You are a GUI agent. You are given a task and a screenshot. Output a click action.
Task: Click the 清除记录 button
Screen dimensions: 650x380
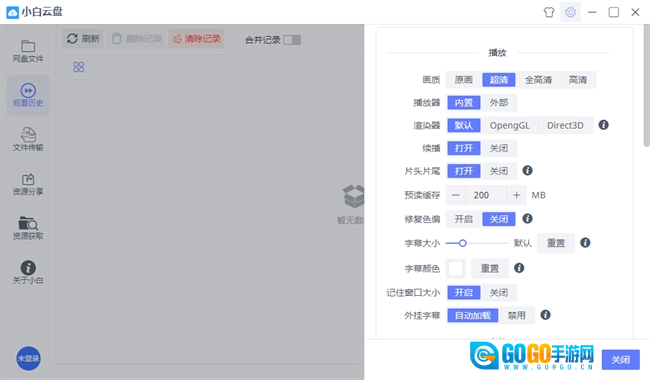196,39
